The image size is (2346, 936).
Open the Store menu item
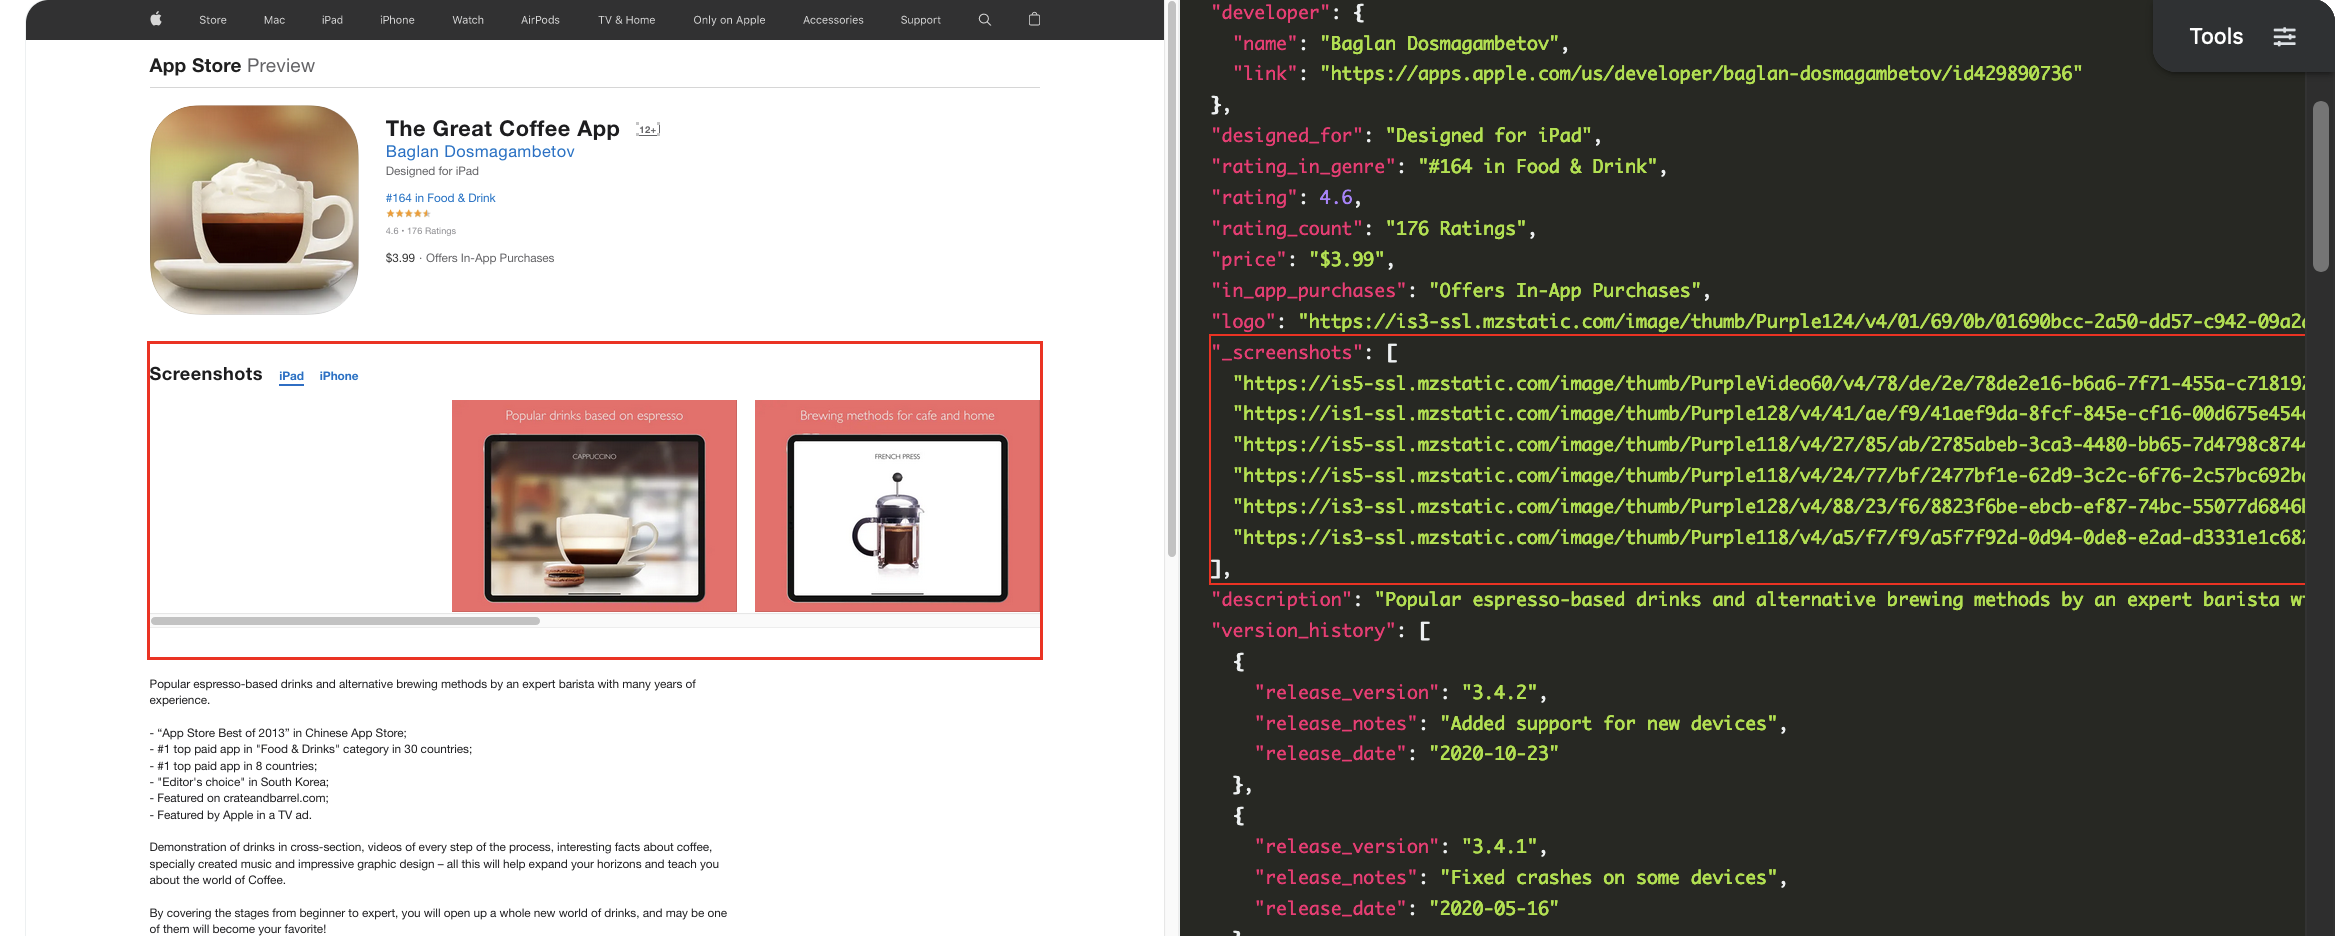[212, 19]
